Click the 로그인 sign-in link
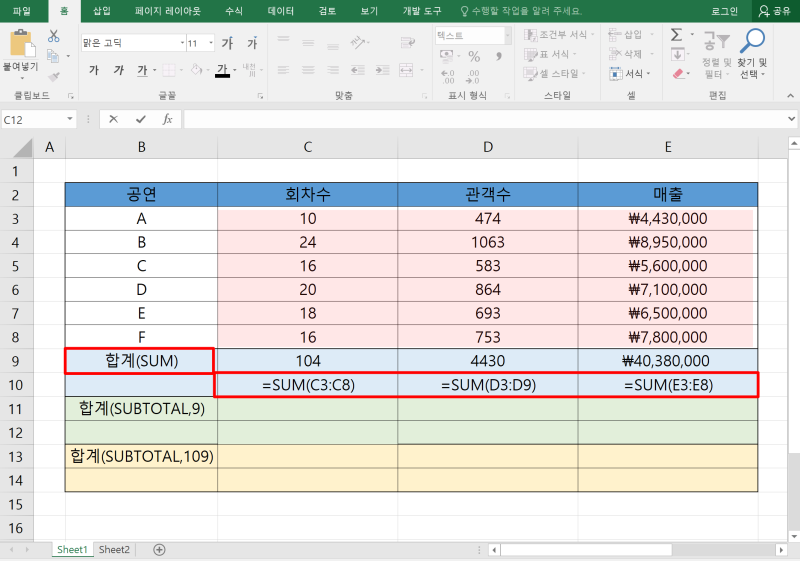The height and width of the screenshot is (561, 800). tap(724, 11)
